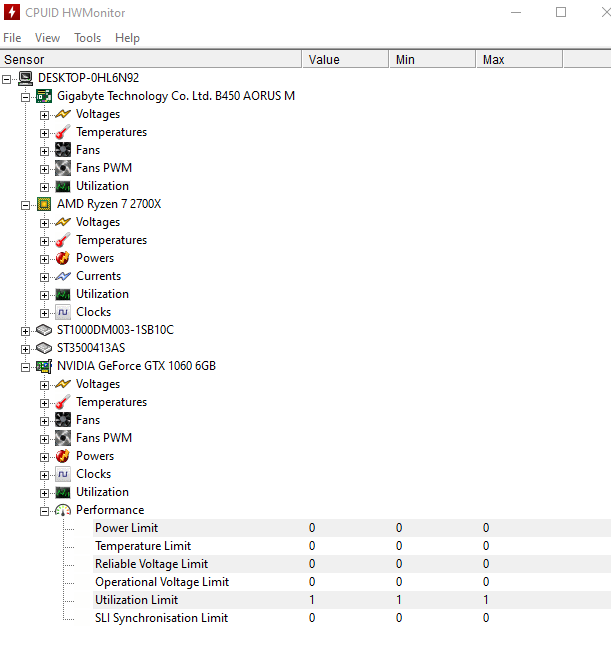Image resolution: width=611 pixels, height=658 pixels.
Task: Collapse the AMD Ryzen 7 2700X node
Action: click(x=26, y=205)
